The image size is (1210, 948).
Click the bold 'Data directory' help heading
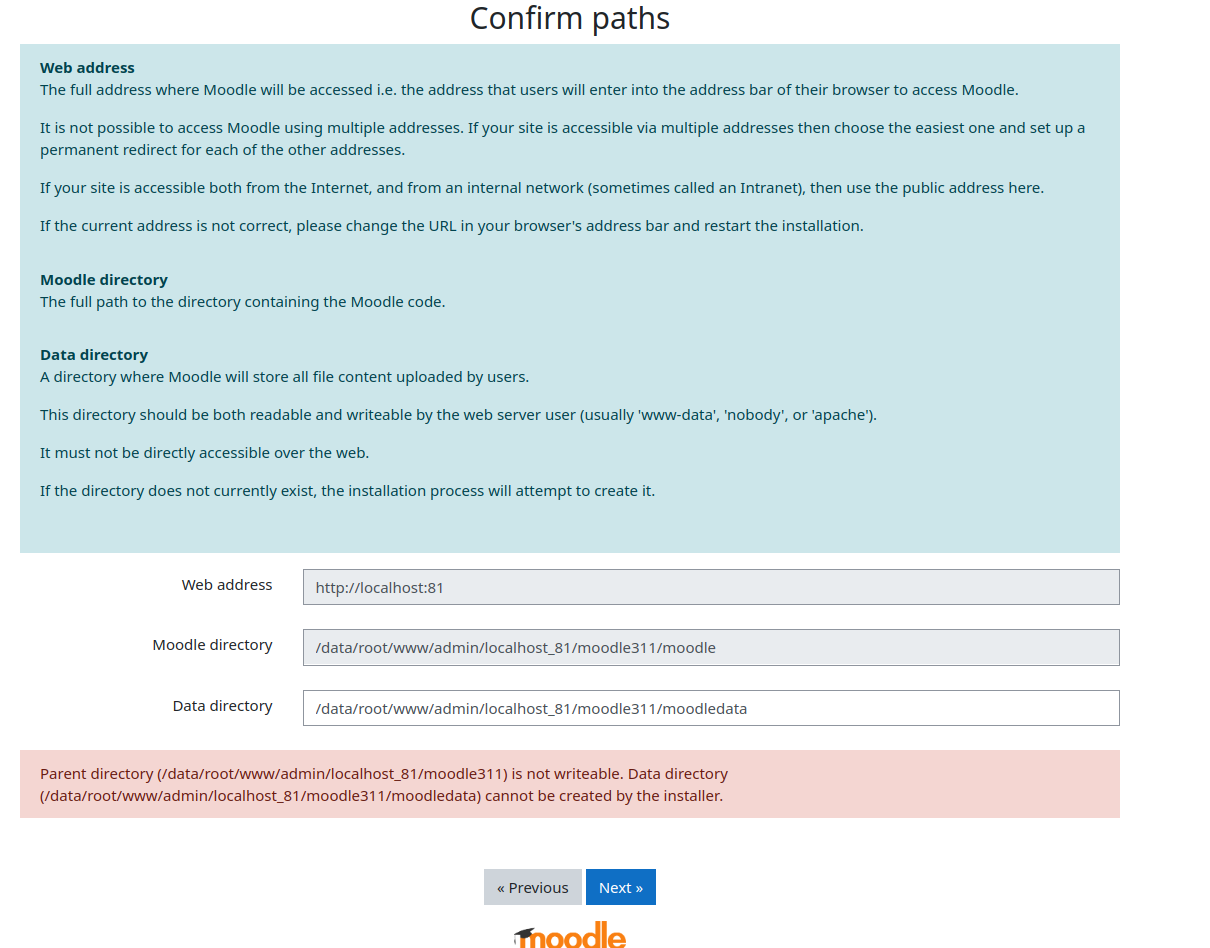coord(94,355)
